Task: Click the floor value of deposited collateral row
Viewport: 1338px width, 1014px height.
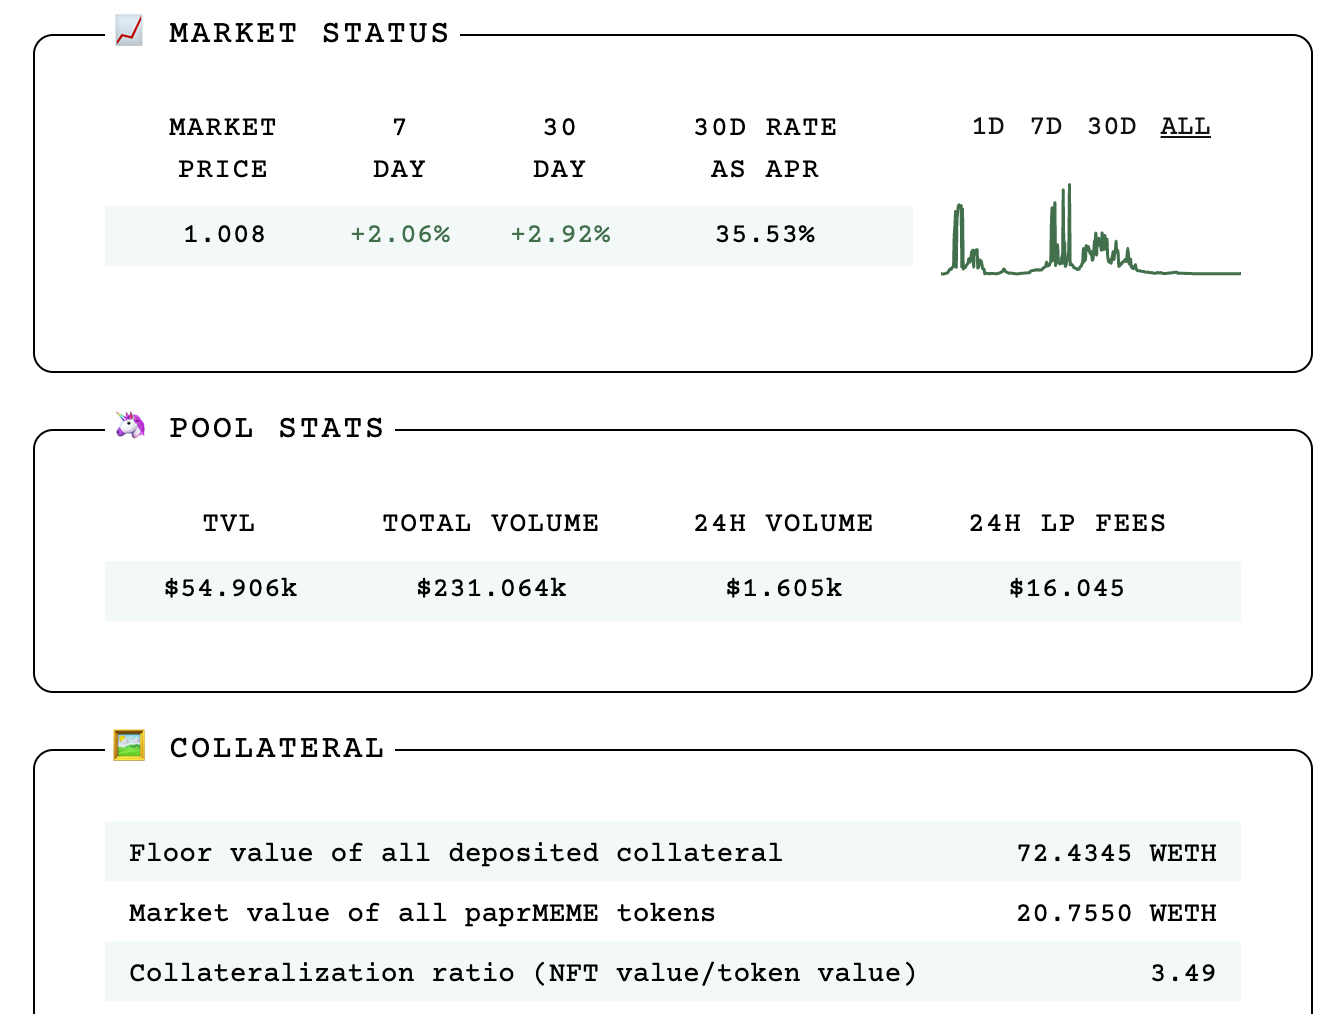Action: pyautogui.click(x=672, y=853)
